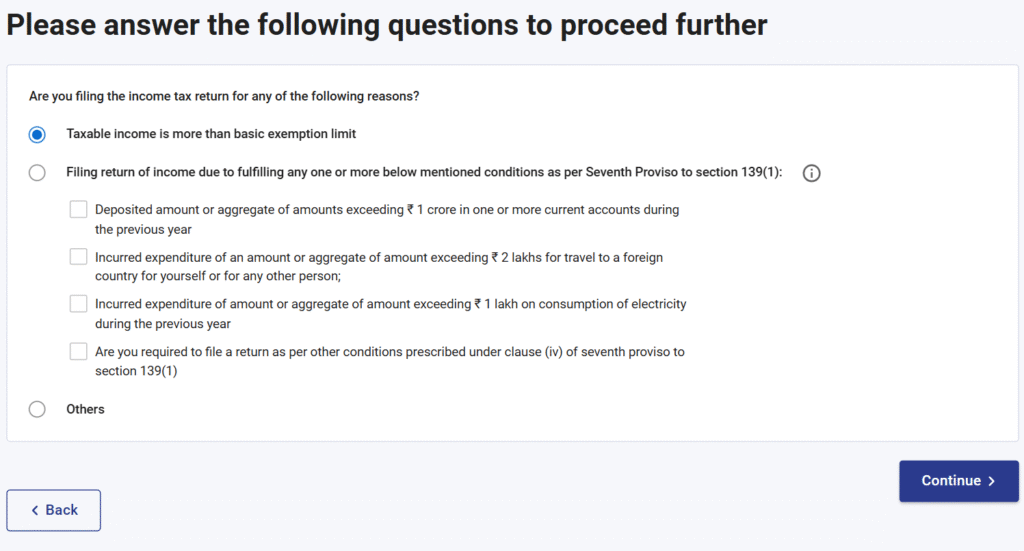Click the 'Are you required to file' label text
This screenshot has width=1024, height=551.
coord(389,360)
